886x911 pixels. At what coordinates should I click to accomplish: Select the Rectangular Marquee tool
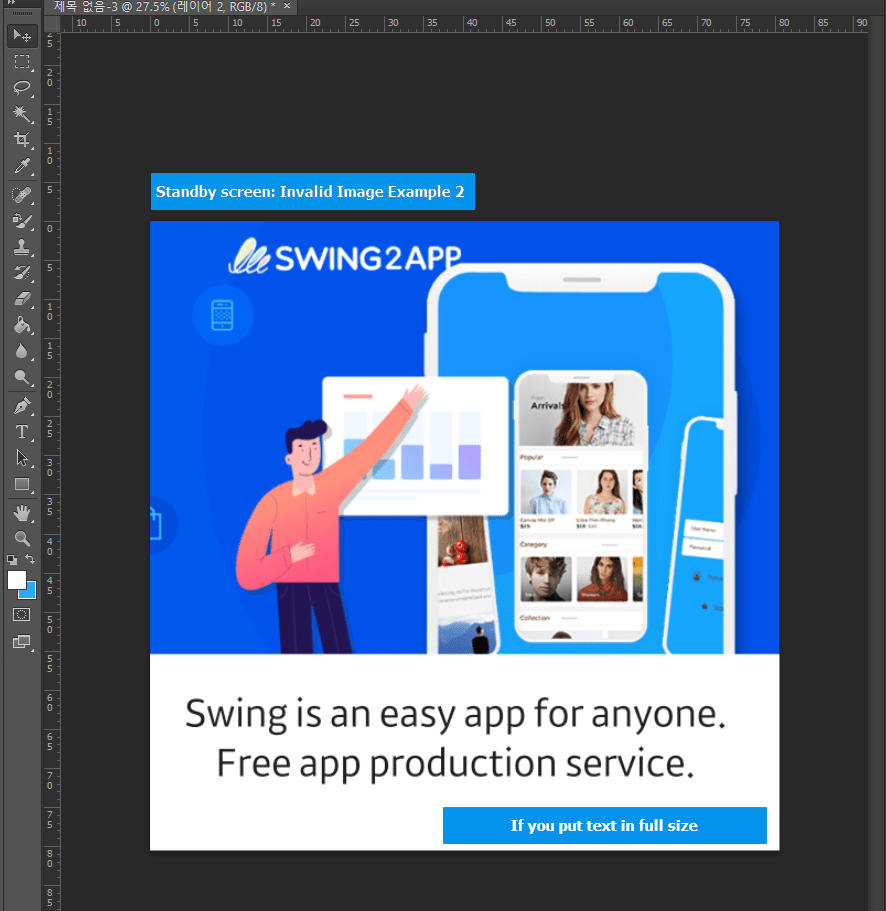point(22,62)
